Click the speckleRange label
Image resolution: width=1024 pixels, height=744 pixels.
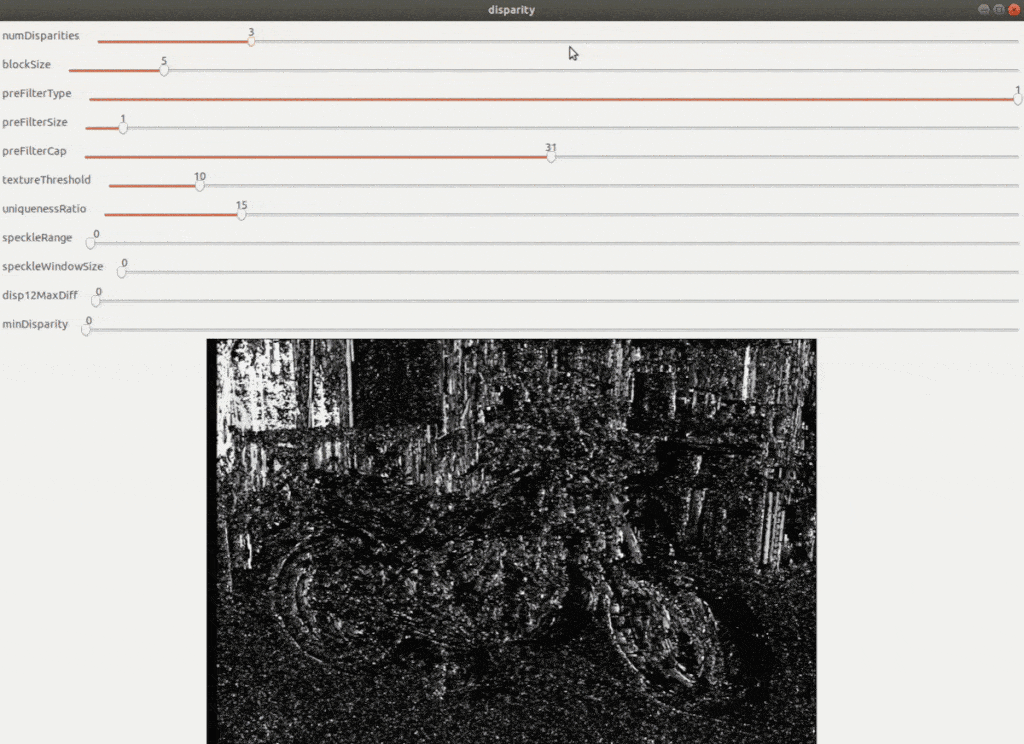click(37, 237)
